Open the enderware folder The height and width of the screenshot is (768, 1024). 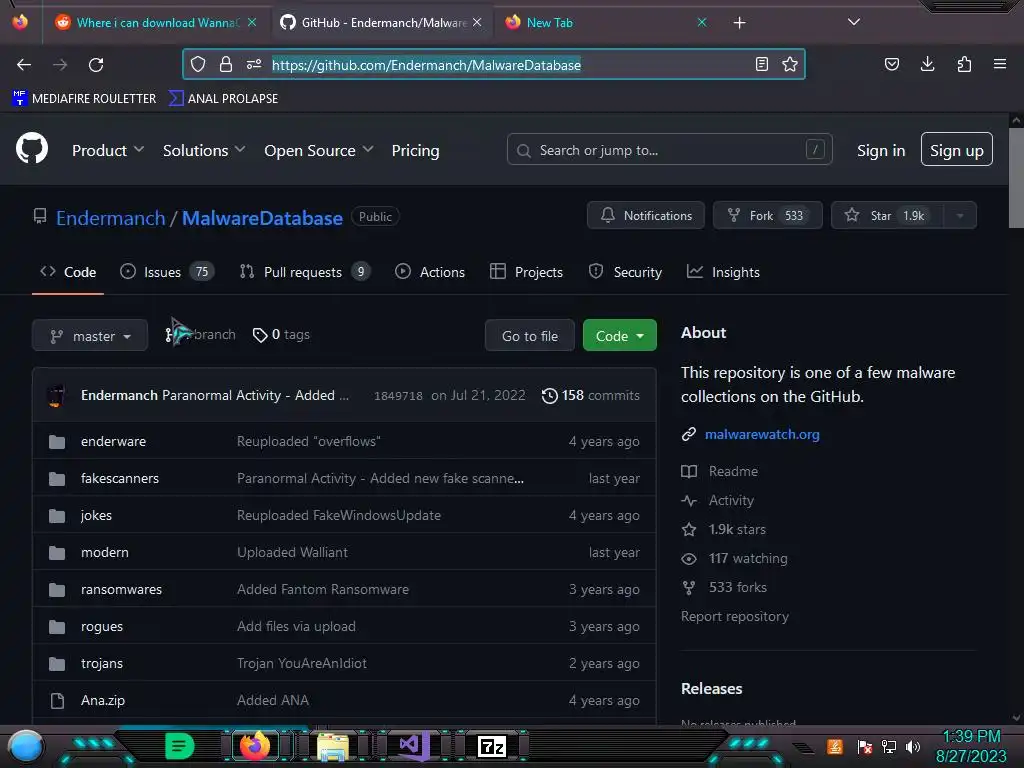113,441
